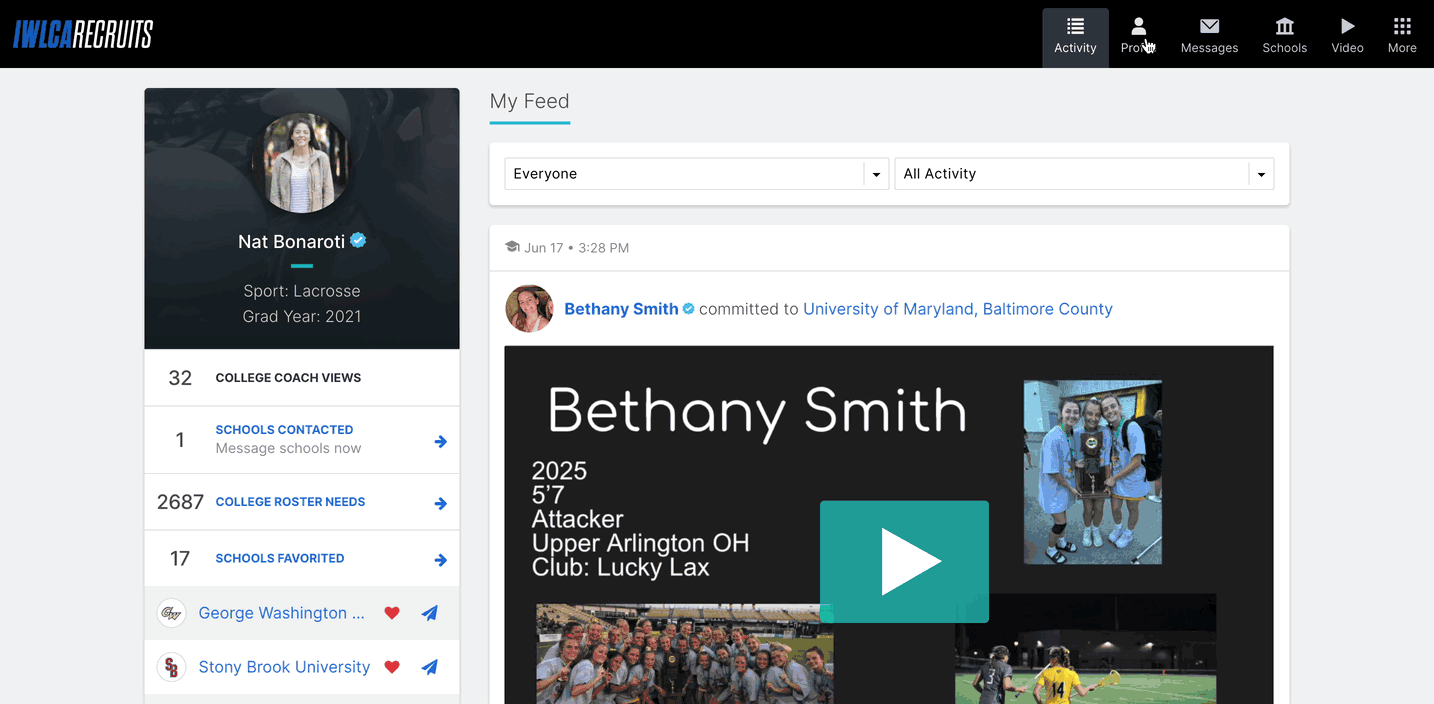Open the More menu grid
The width and height of the screenshot is (1434, 704).
coord(1402,37)
